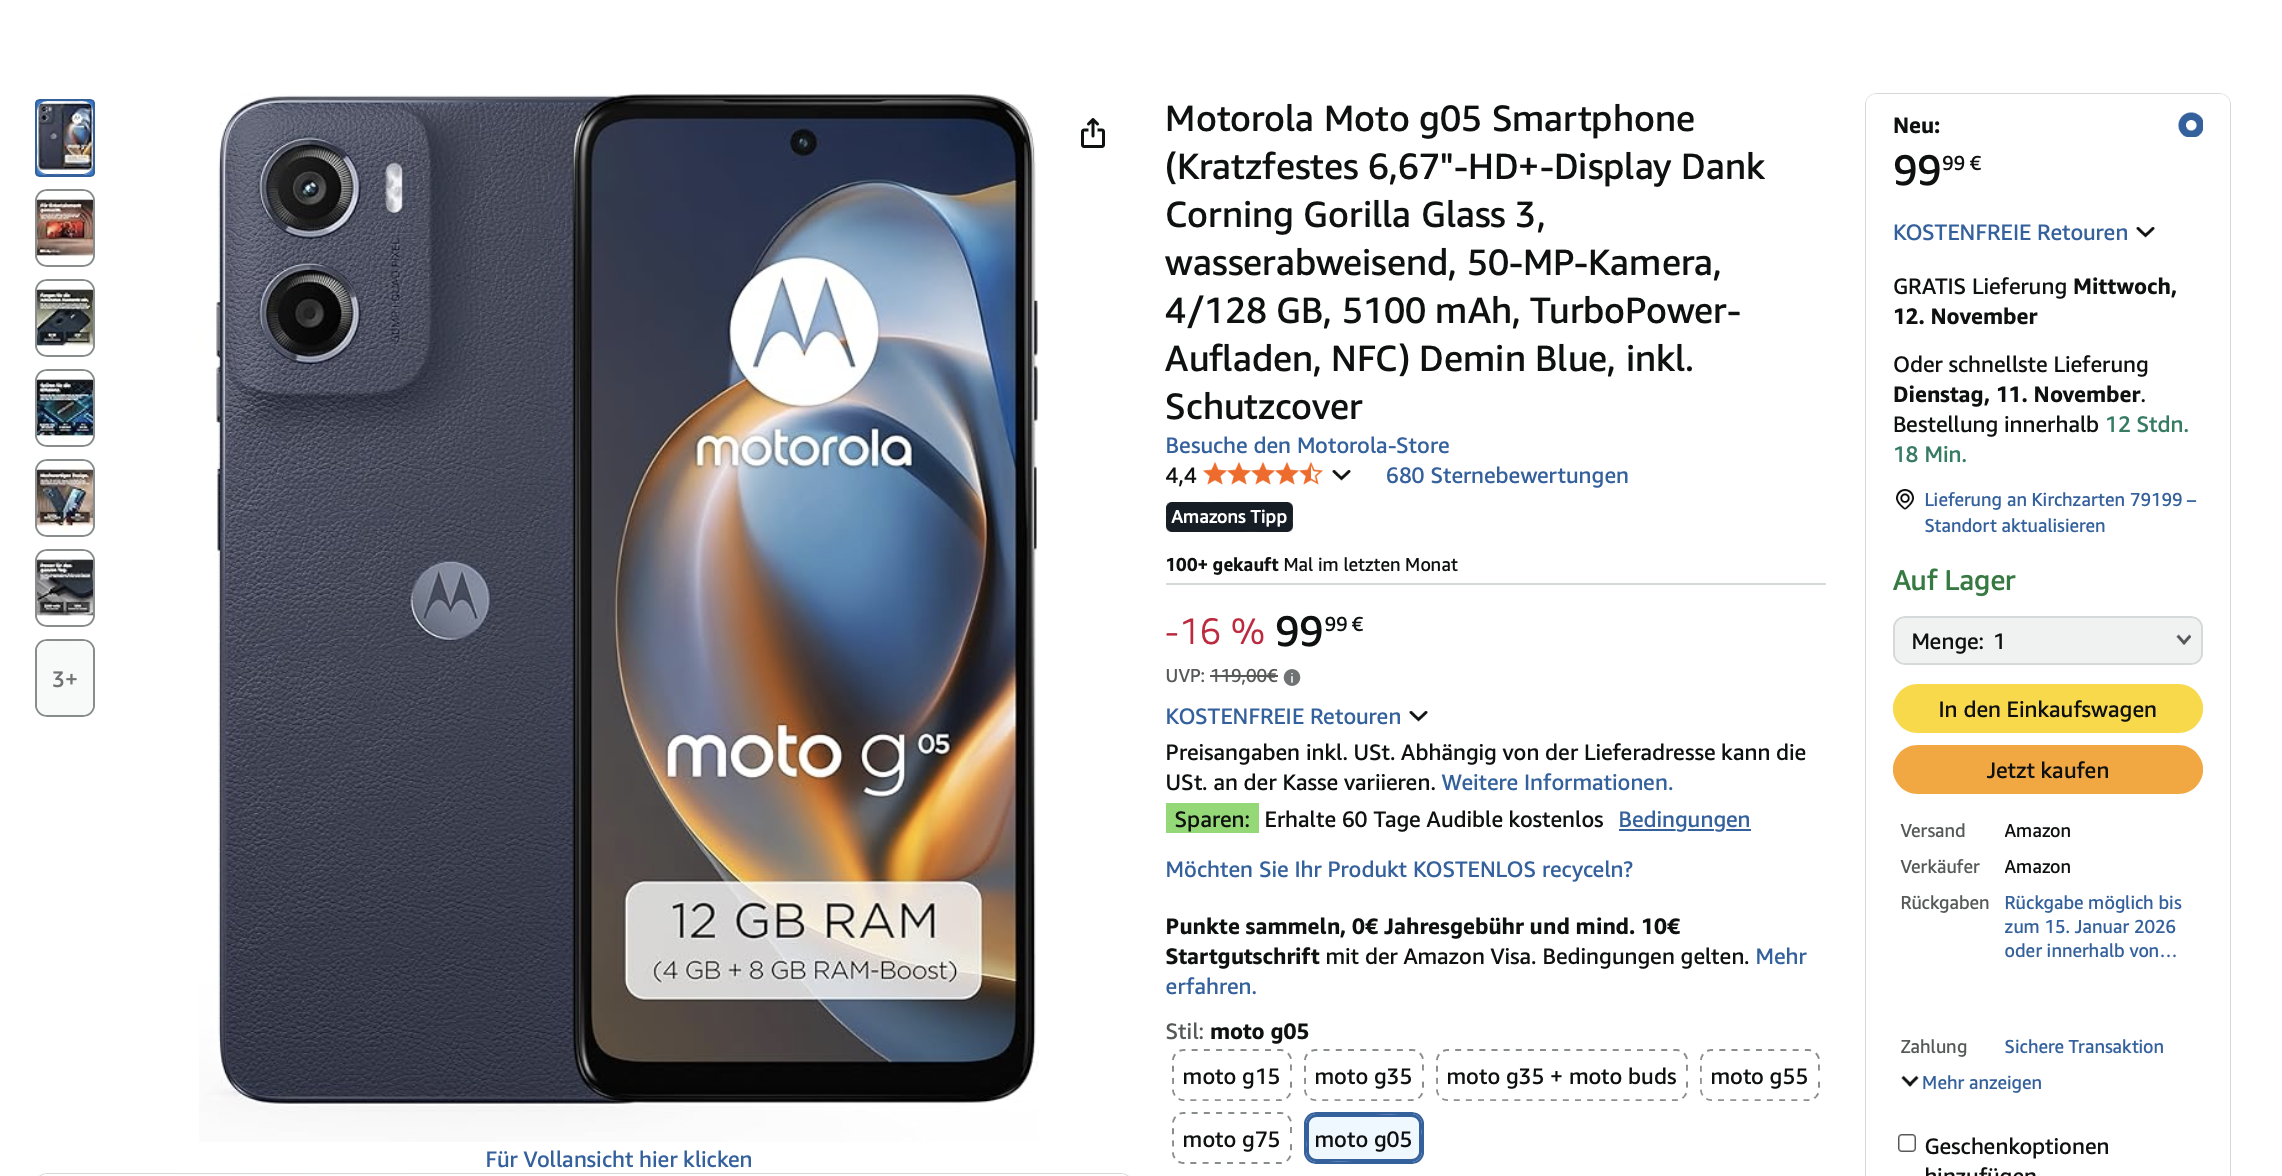The image size is (2282, 1176).
Task: Click the Jetzt kaufen button
Action: click(2047, 770)
